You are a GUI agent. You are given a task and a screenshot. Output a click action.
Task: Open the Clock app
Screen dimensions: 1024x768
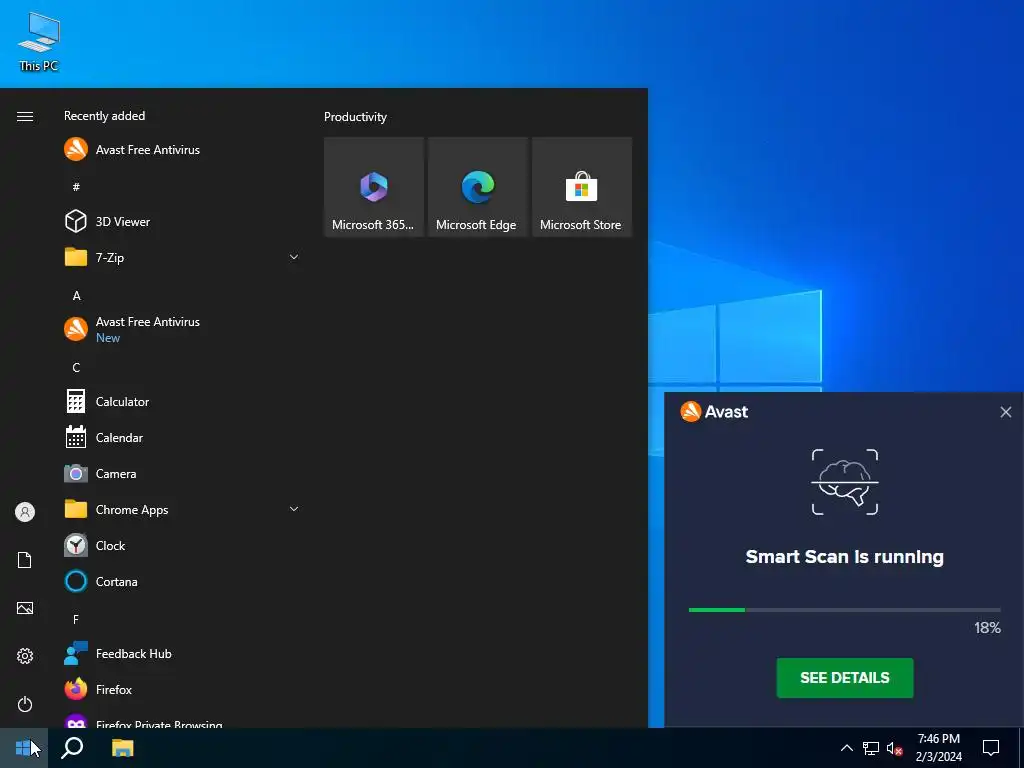click(x=181, y=545)
